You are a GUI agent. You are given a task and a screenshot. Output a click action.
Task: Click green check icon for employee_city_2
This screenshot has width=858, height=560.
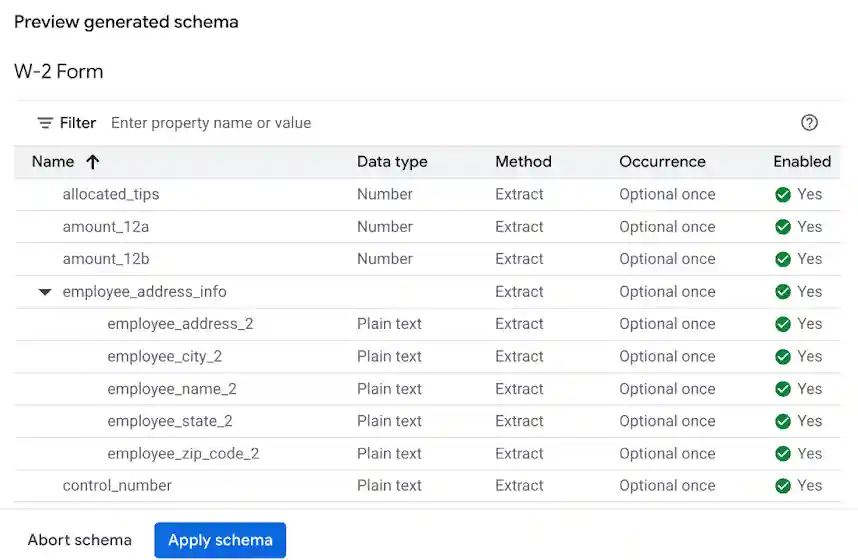(x=783, y=357)
